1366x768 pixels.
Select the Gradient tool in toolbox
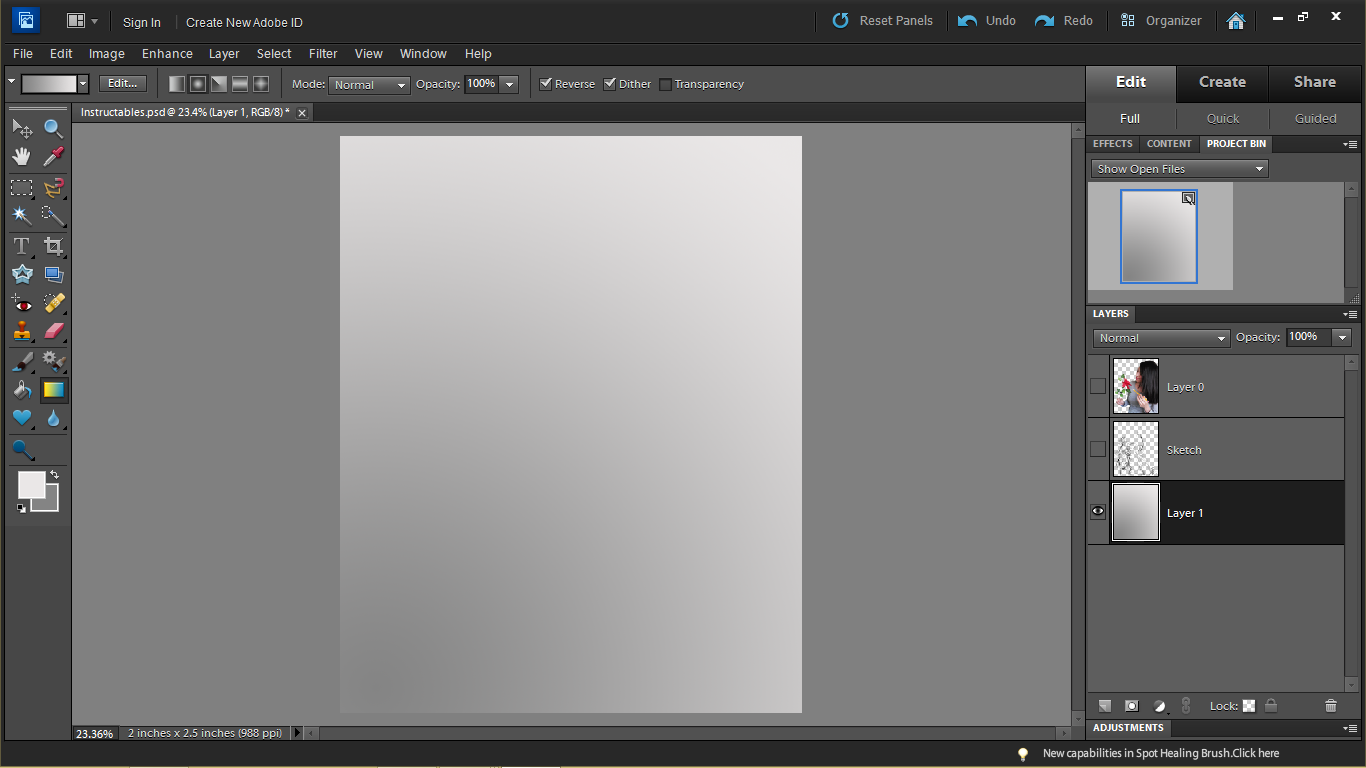[53, 390]
